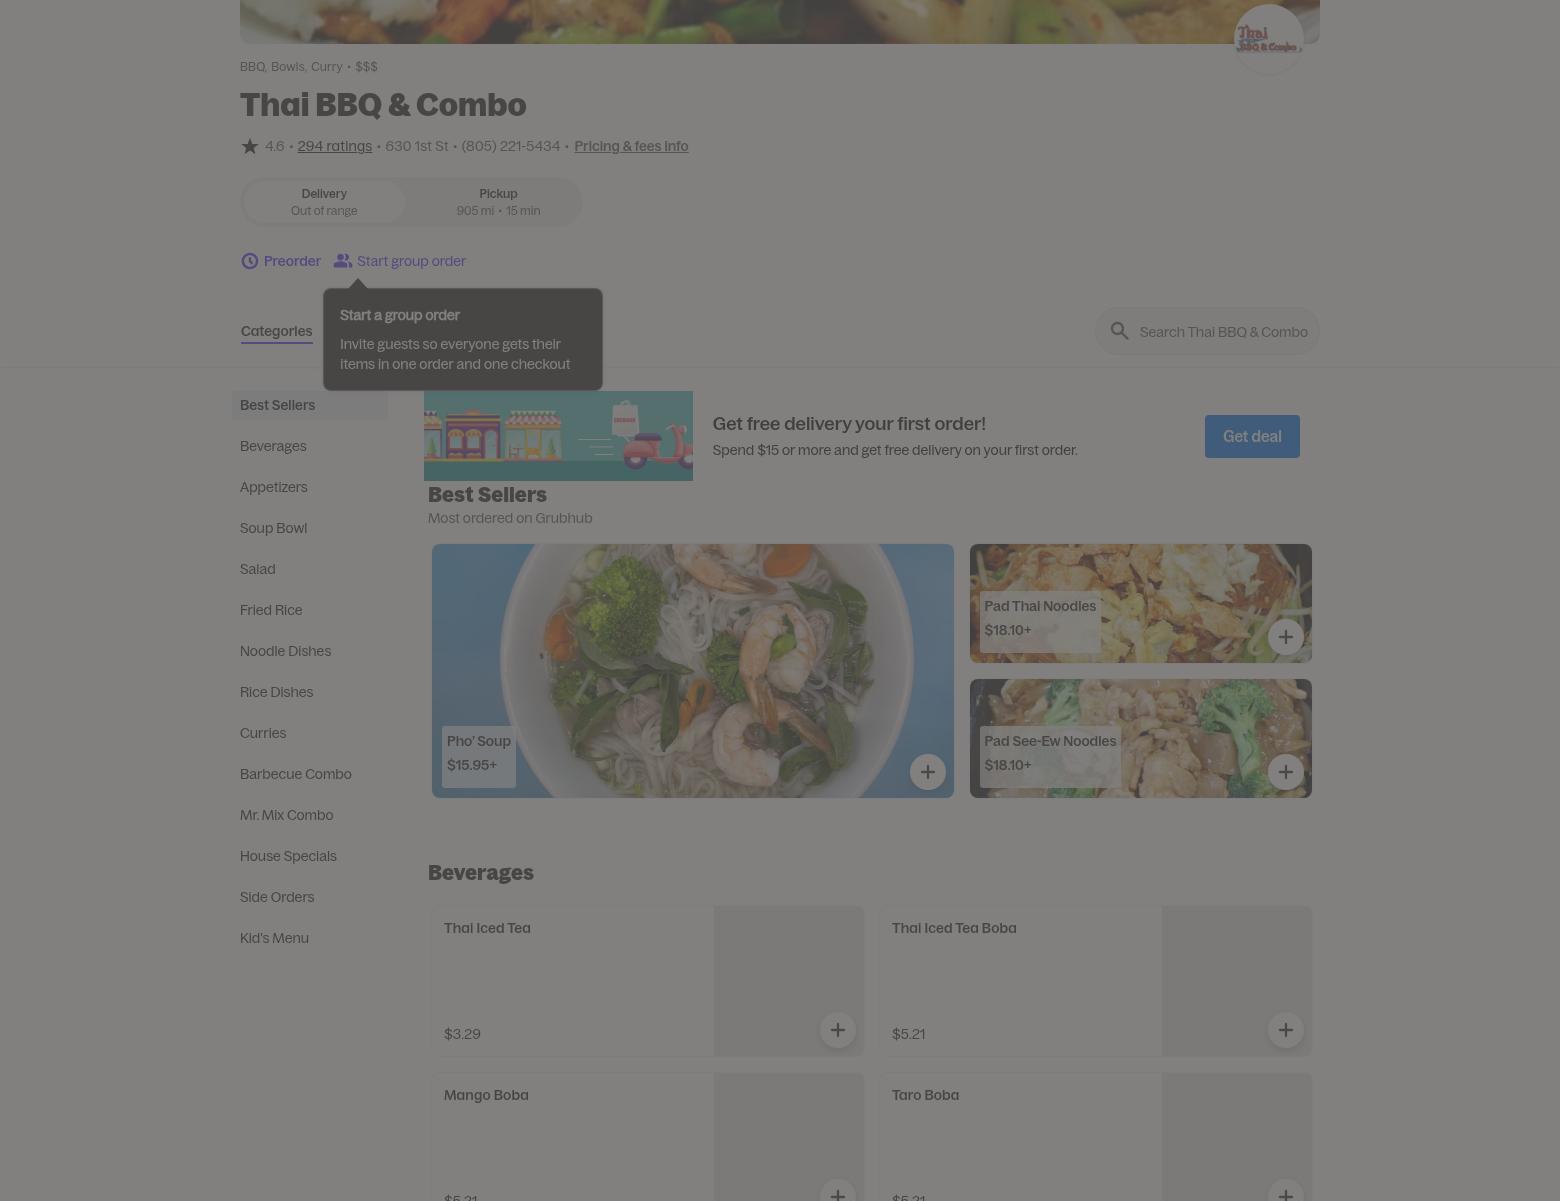The height and width of the screenshot is (1201, 1560).
Task: Click the Preorder clock icon
Action: pyautogui.click(x=250, y=261)
